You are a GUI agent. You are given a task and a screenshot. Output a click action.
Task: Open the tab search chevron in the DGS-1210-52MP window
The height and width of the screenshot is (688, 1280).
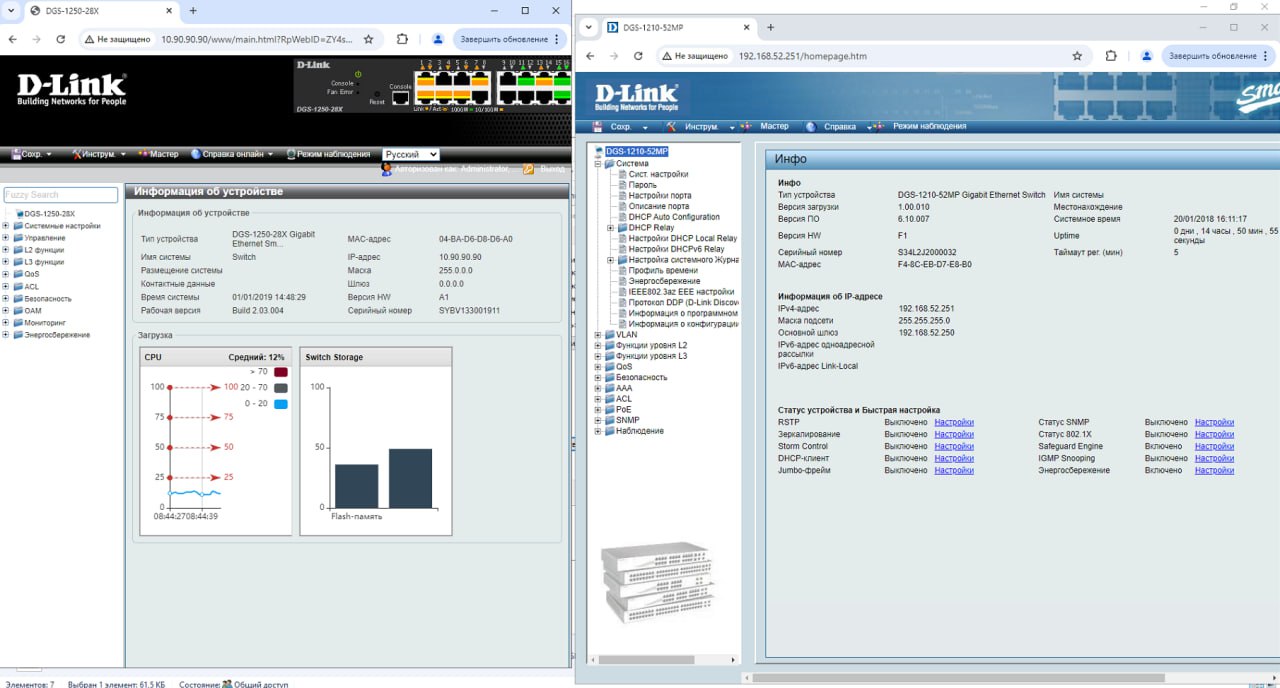click(589, 27)
